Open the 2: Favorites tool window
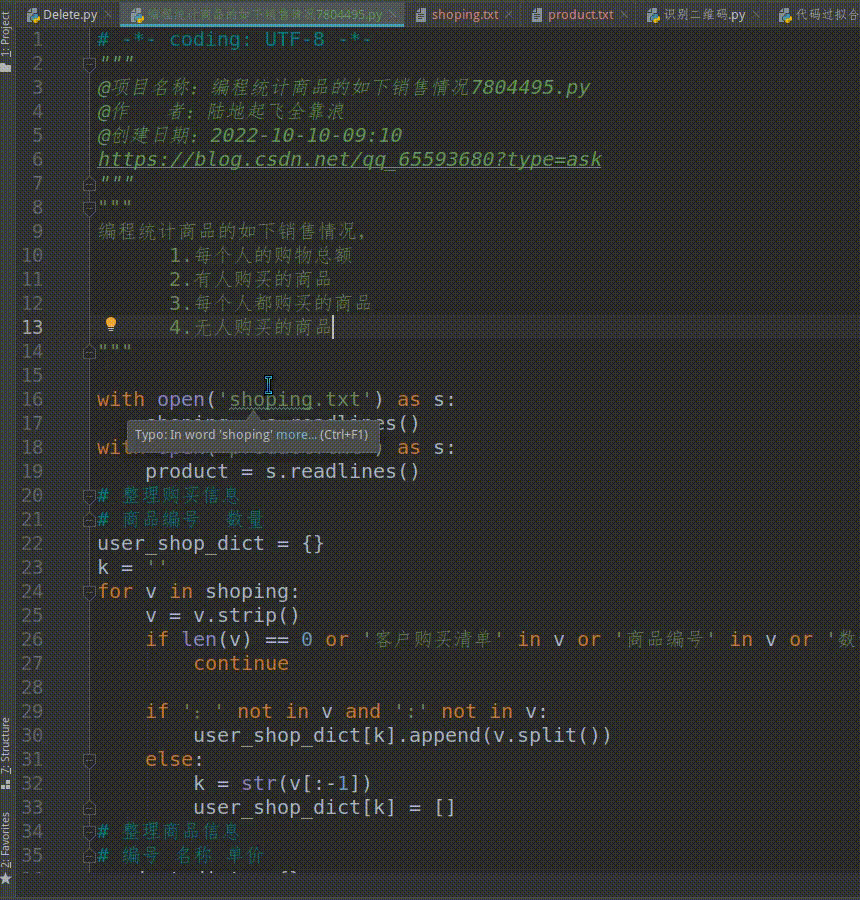Image resolution: width=860 pixels, height=900 pixels. pos(6,847)
